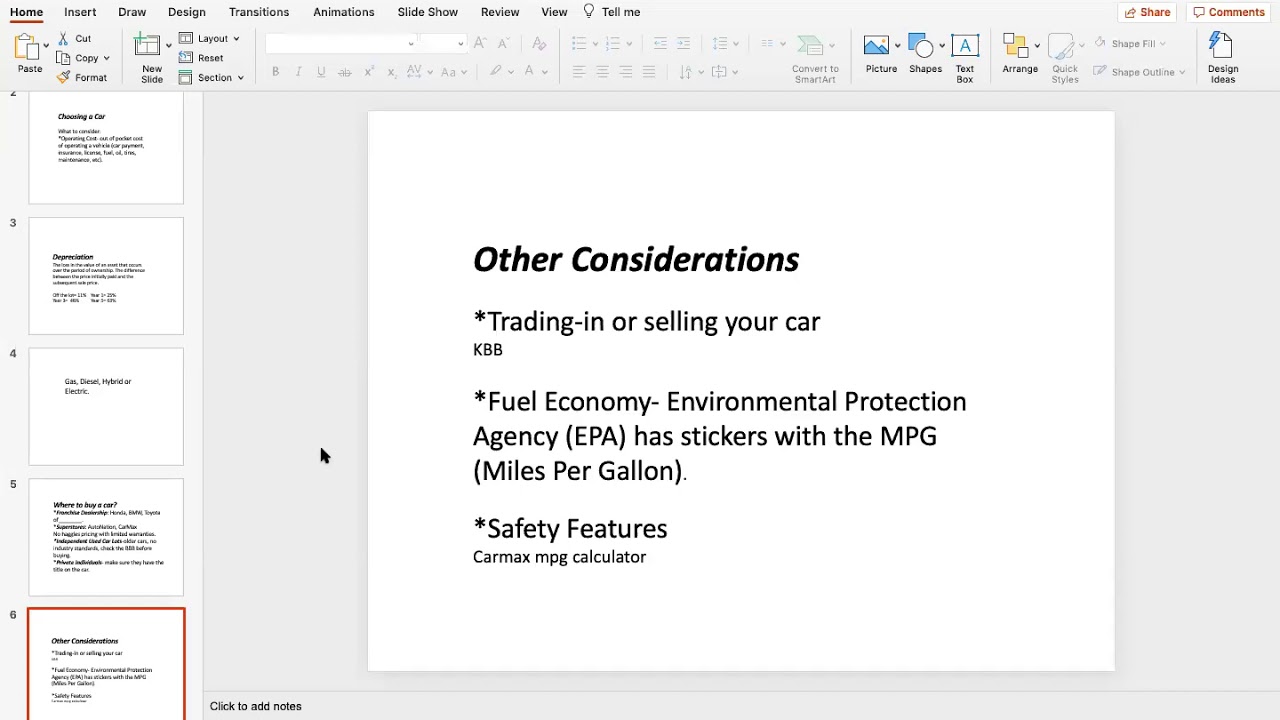Screen dimensions: 1280x720
Task: Insert a New Slide
Action: point(150,58)
